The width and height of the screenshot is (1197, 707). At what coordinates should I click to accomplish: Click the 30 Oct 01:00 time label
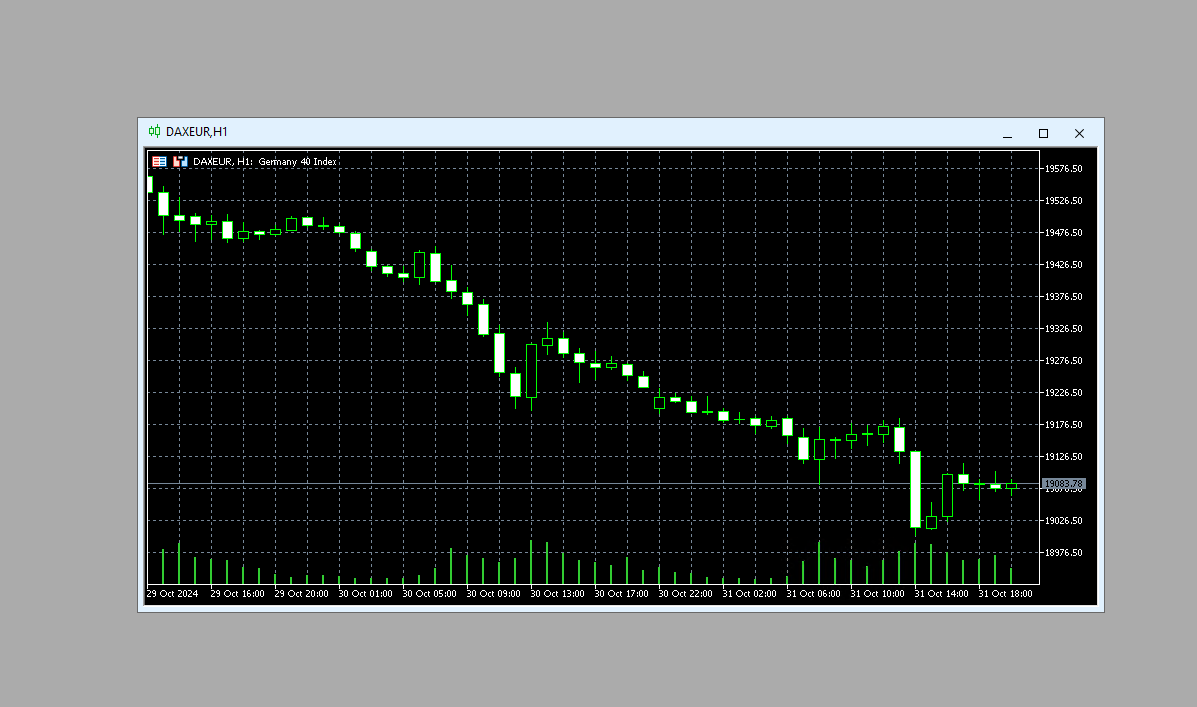(x=364, y=593)
